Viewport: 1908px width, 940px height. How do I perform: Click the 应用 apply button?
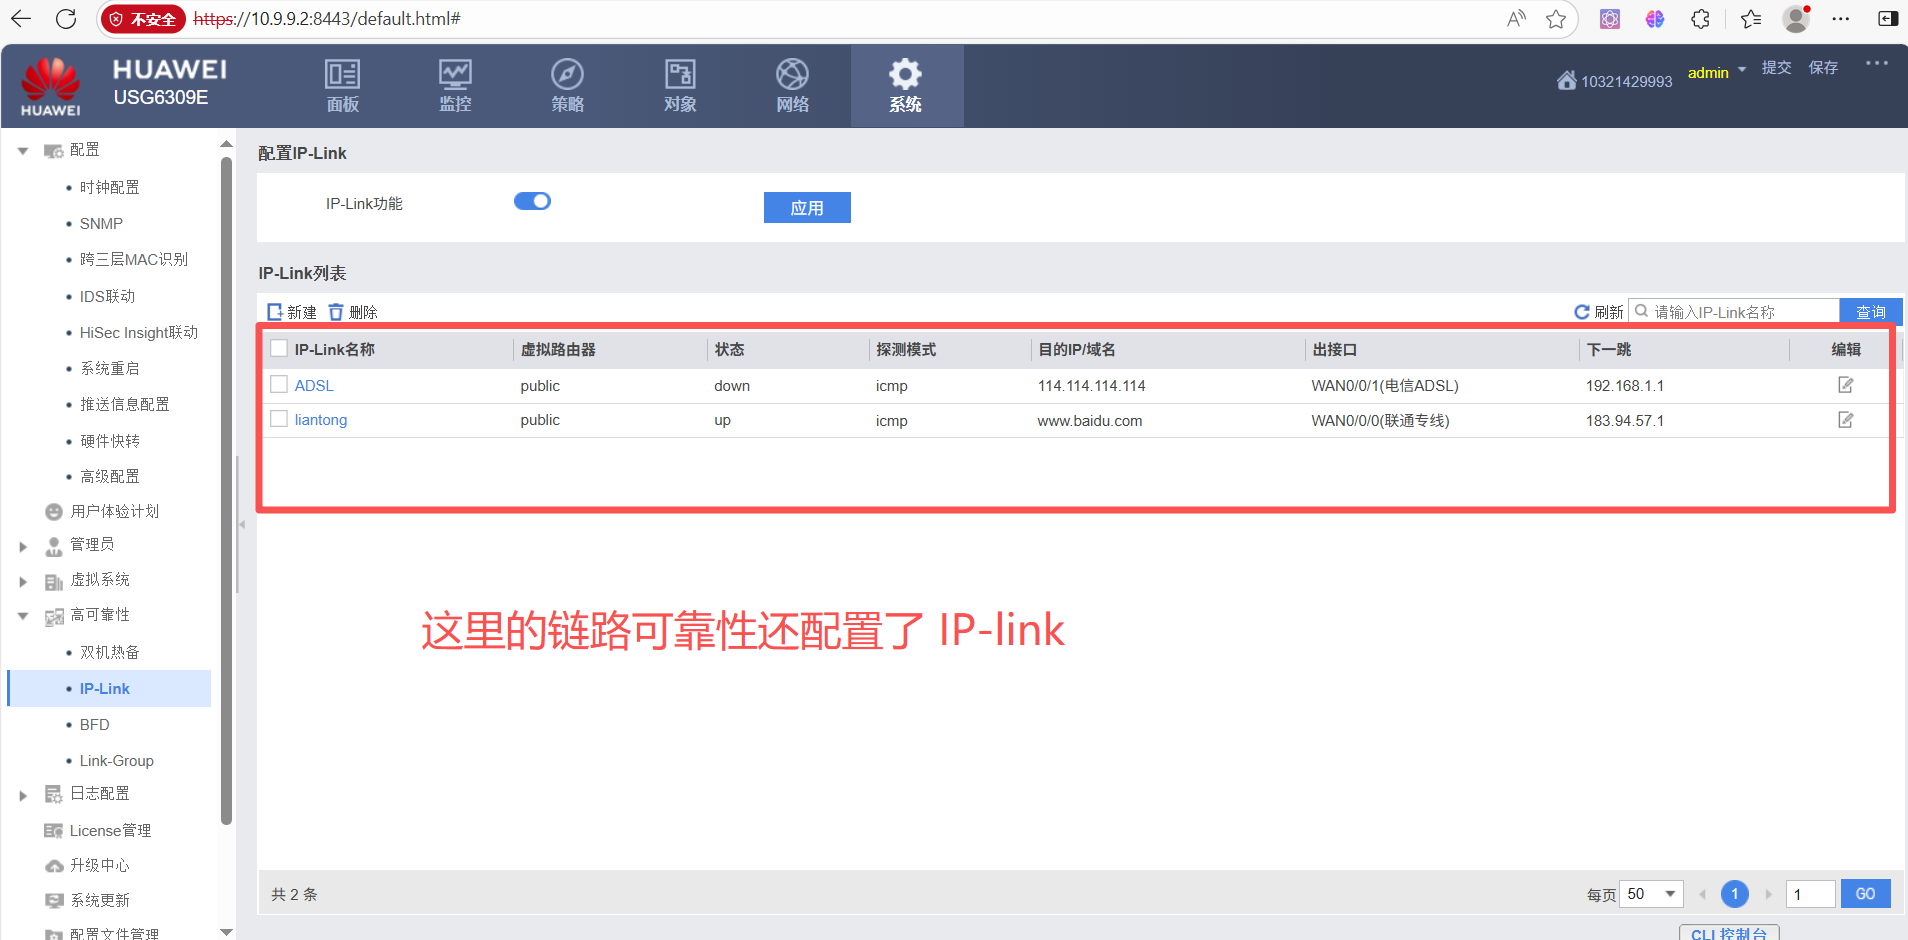pyautogui.click(x=807, y=208)
